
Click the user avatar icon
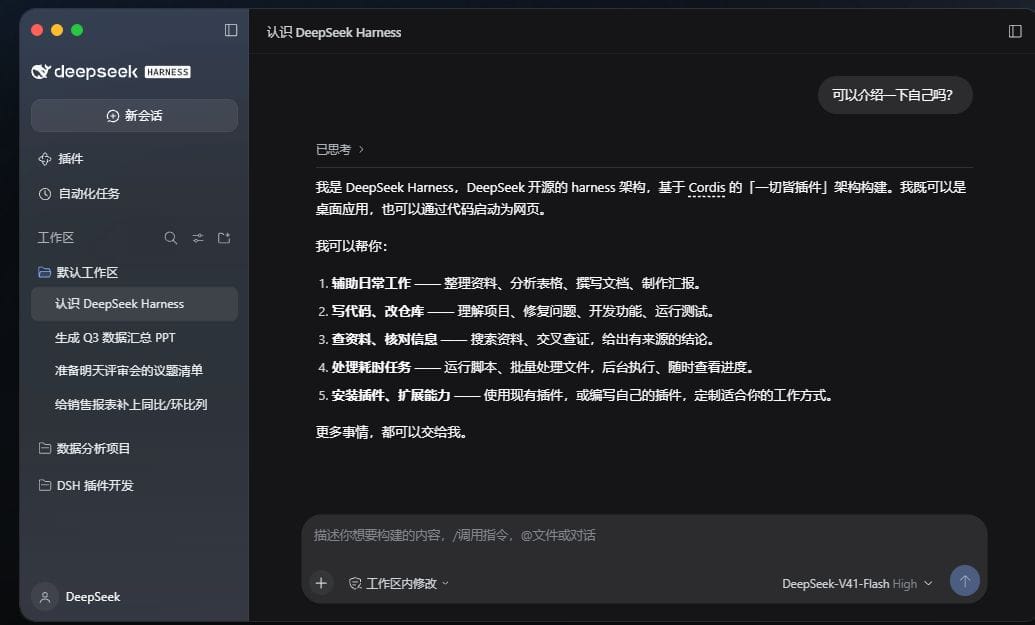coord(45,597)
